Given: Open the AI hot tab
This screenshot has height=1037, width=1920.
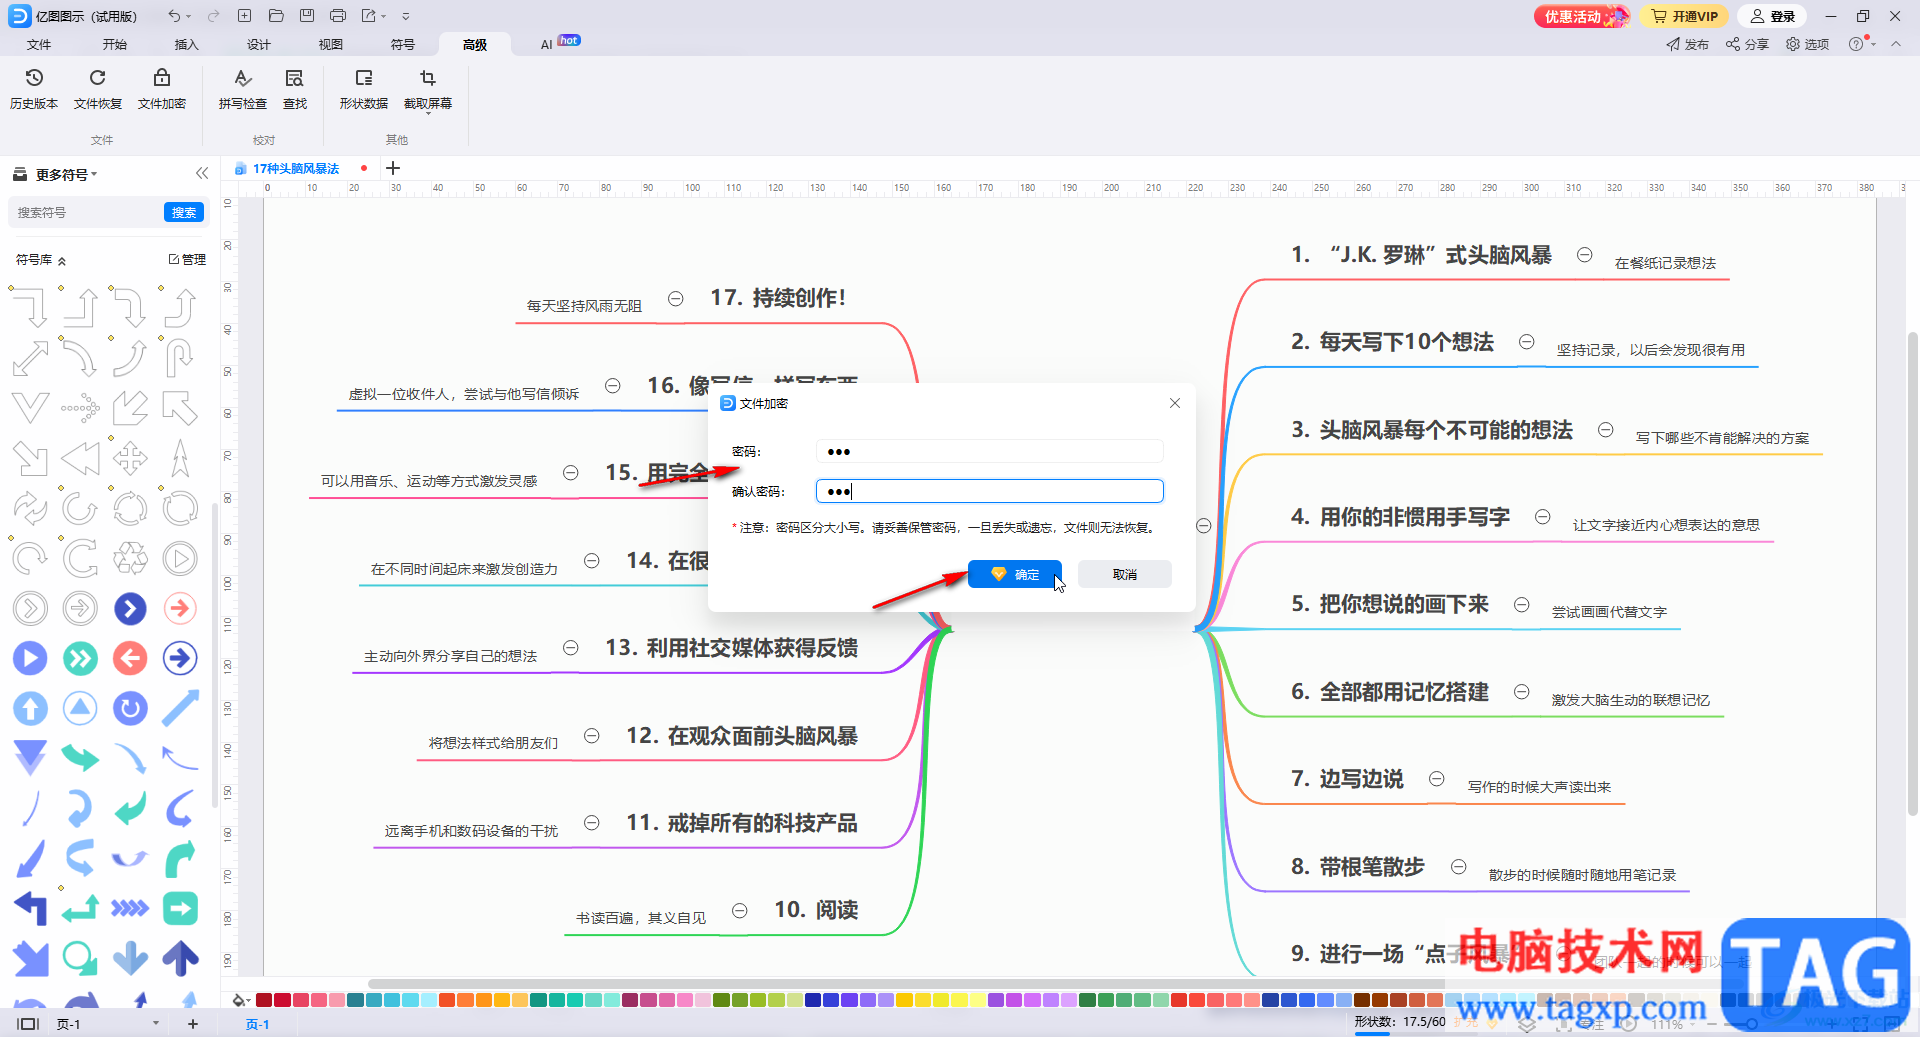Looking at the screenshot, I should [x=559, y=43].
